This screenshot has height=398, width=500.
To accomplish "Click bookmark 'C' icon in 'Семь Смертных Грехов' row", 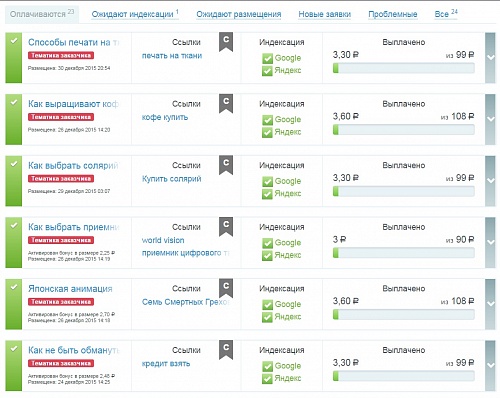I will (226, 288).
